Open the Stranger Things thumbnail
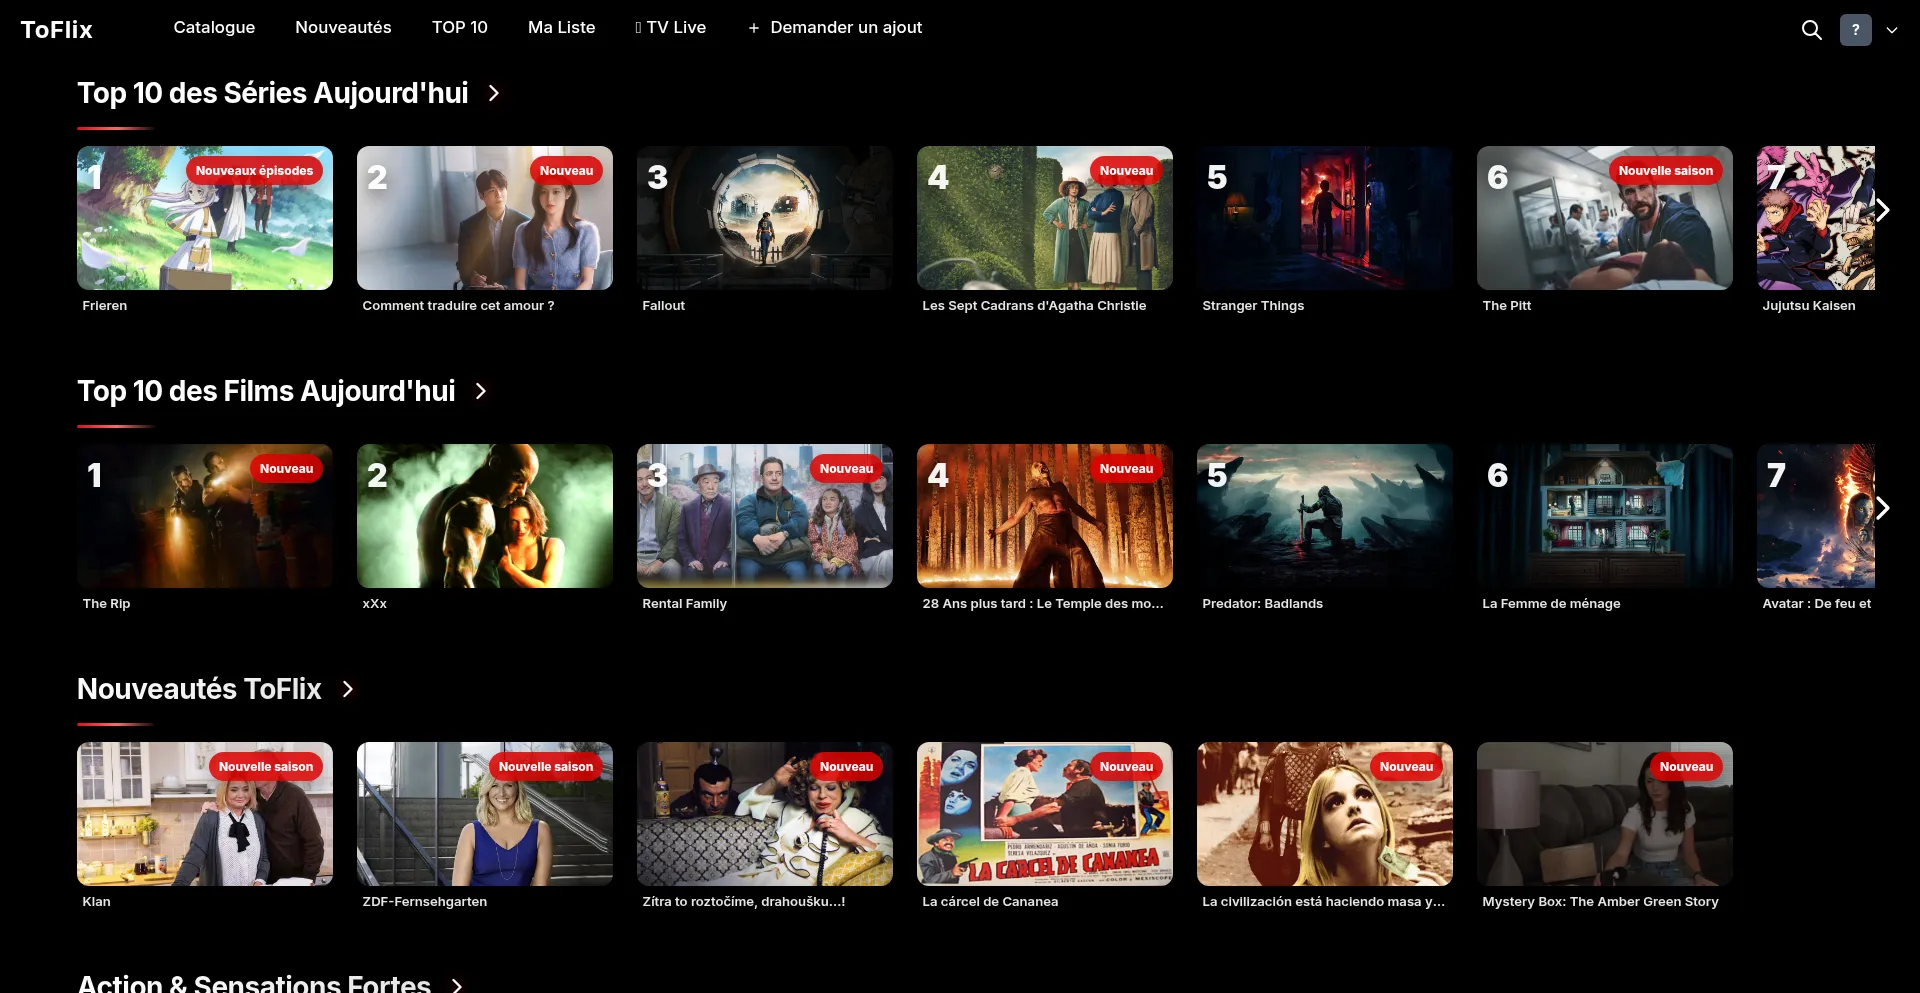The image size is (1920, 993). [x=1324, y=218]
